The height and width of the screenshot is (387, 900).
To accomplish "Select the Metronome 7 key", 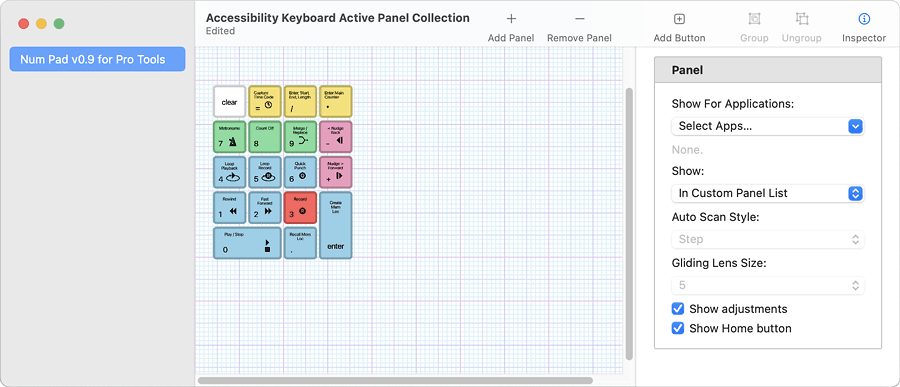I will pyautogui.click(x=230, y=137).
